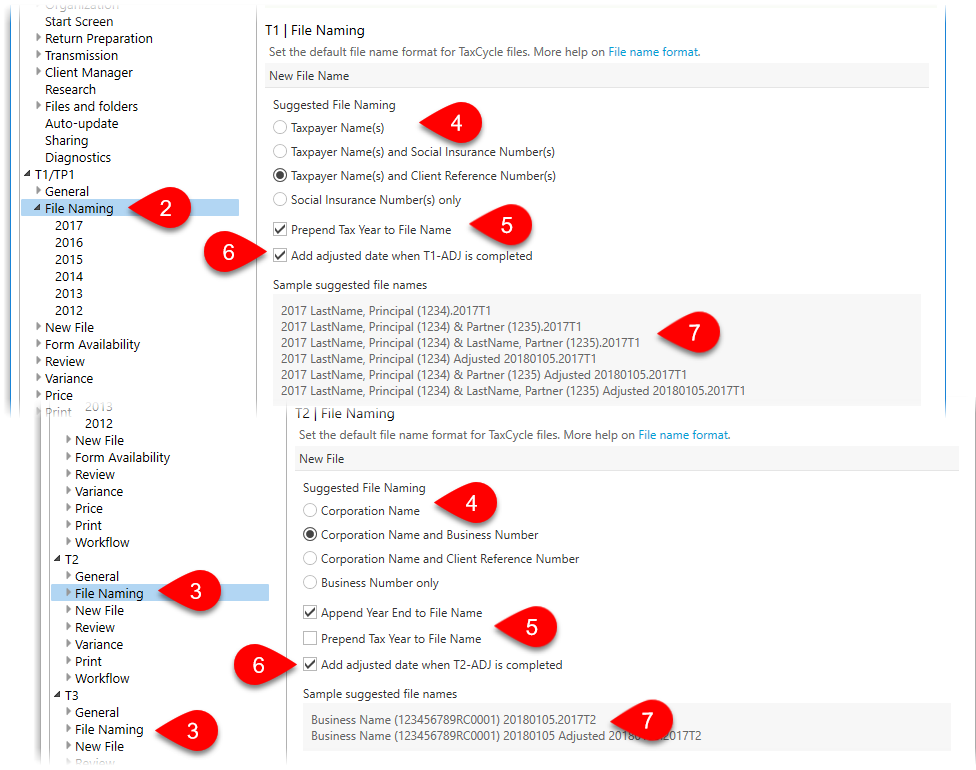Select Corporation Name and Client Reference Number
This screenshot has height=770, width=976.
pos(310,558)
